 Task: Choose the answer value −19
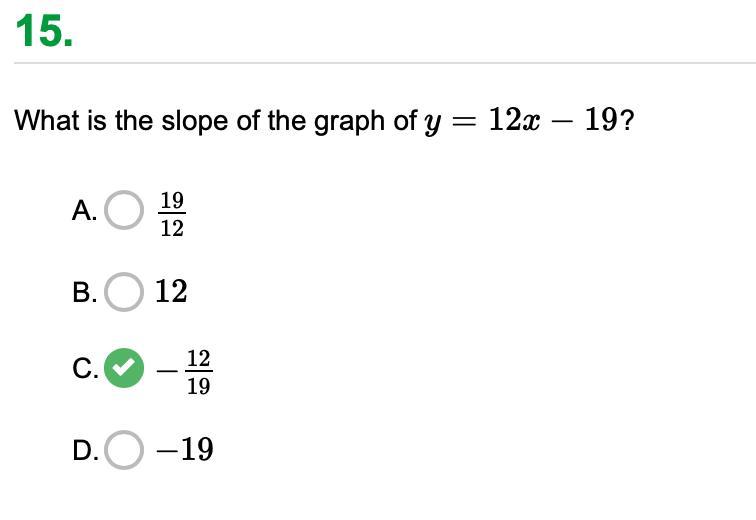tap(185, 450)
